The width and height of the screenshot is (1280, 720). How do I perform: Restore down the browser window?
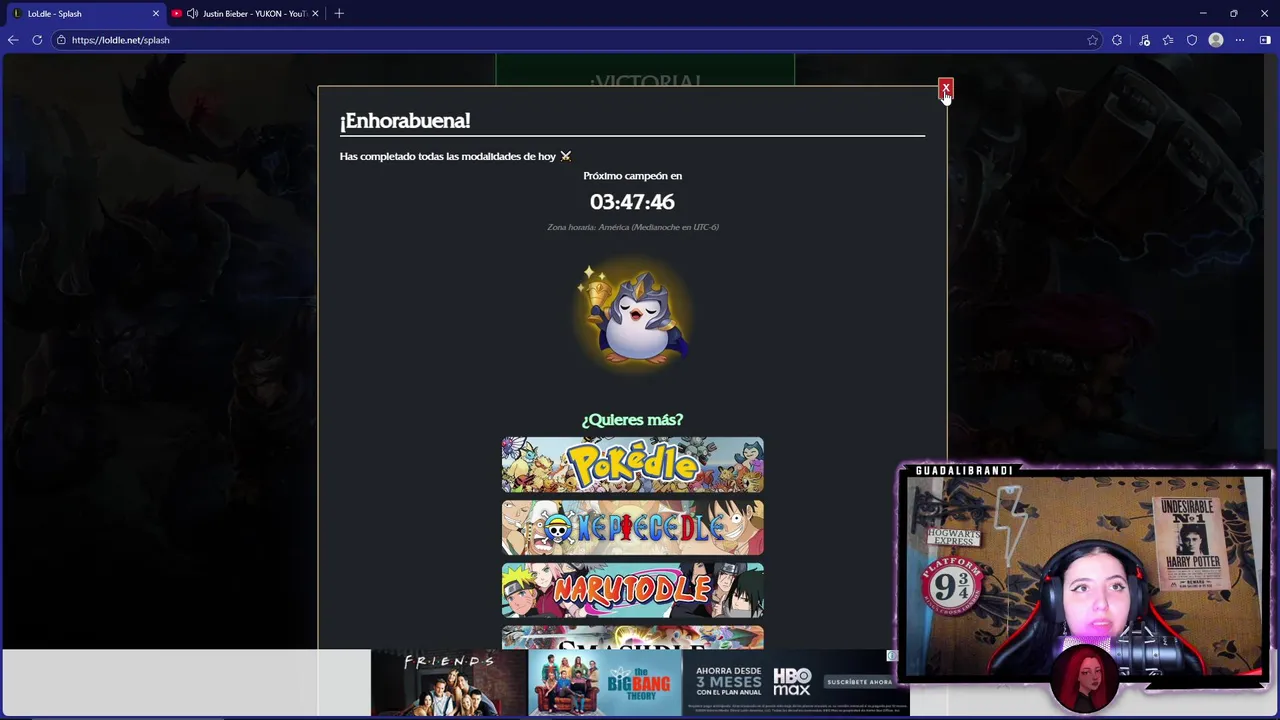1233,14
